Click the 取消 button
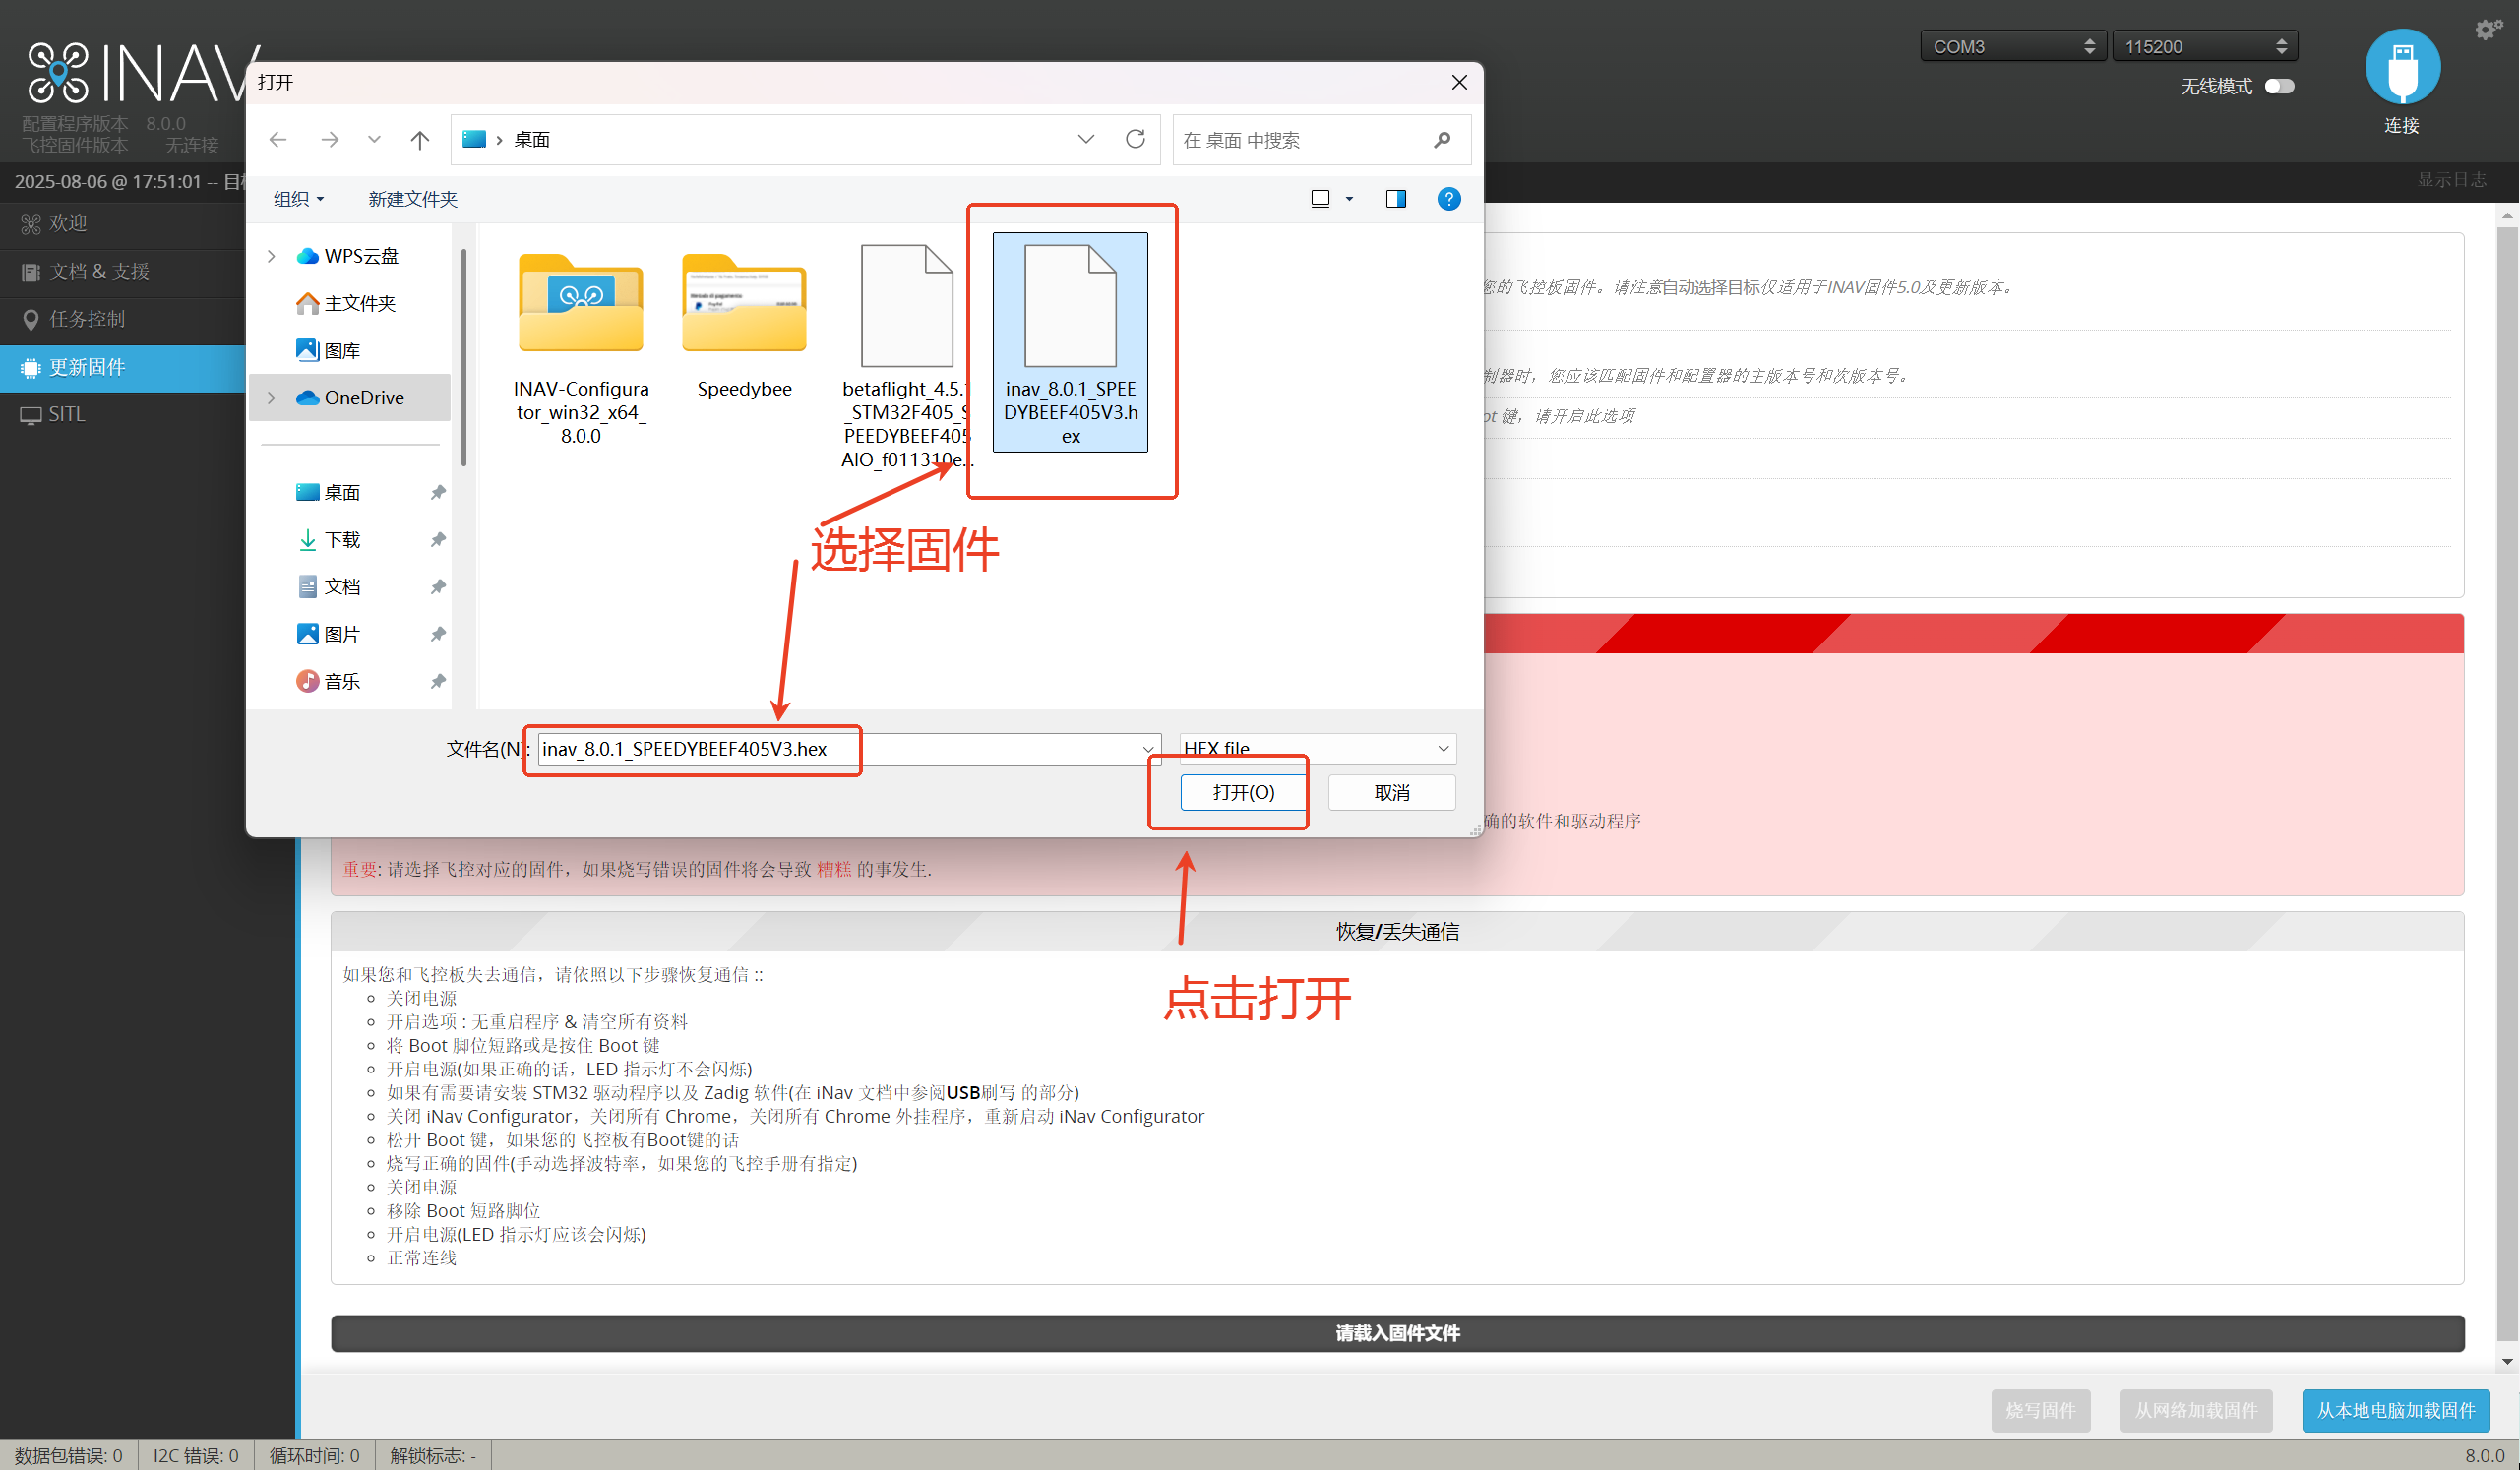This screenshot has width=2520, height=1470. point(1391,792)
